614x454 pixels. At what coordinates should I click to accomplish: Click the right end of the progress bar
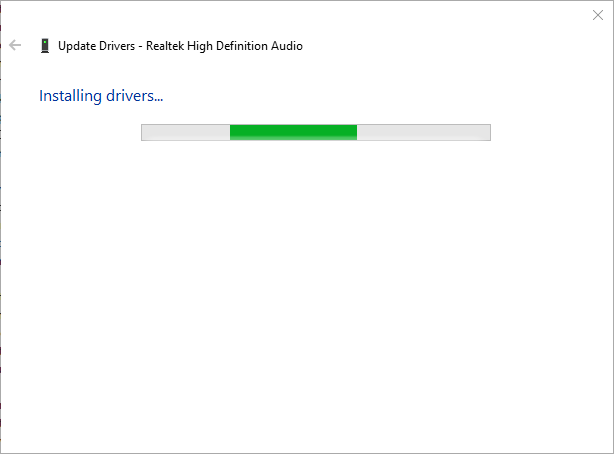point(484,132)
